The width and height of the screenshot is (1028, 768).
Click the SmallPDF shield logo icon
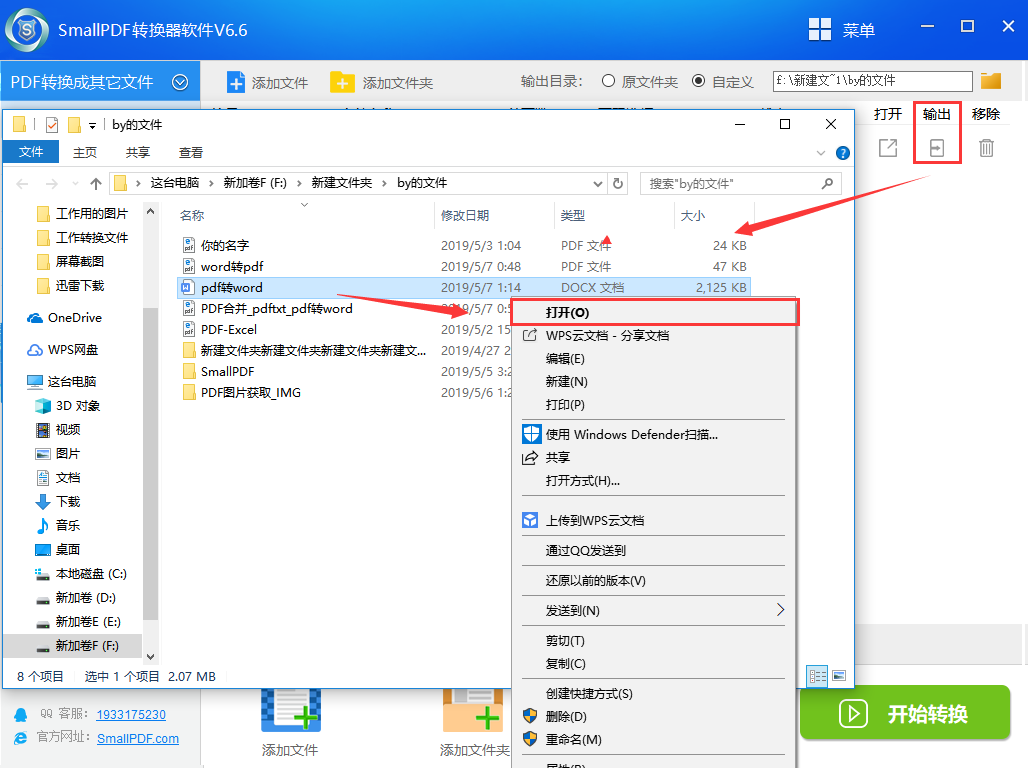27,30
